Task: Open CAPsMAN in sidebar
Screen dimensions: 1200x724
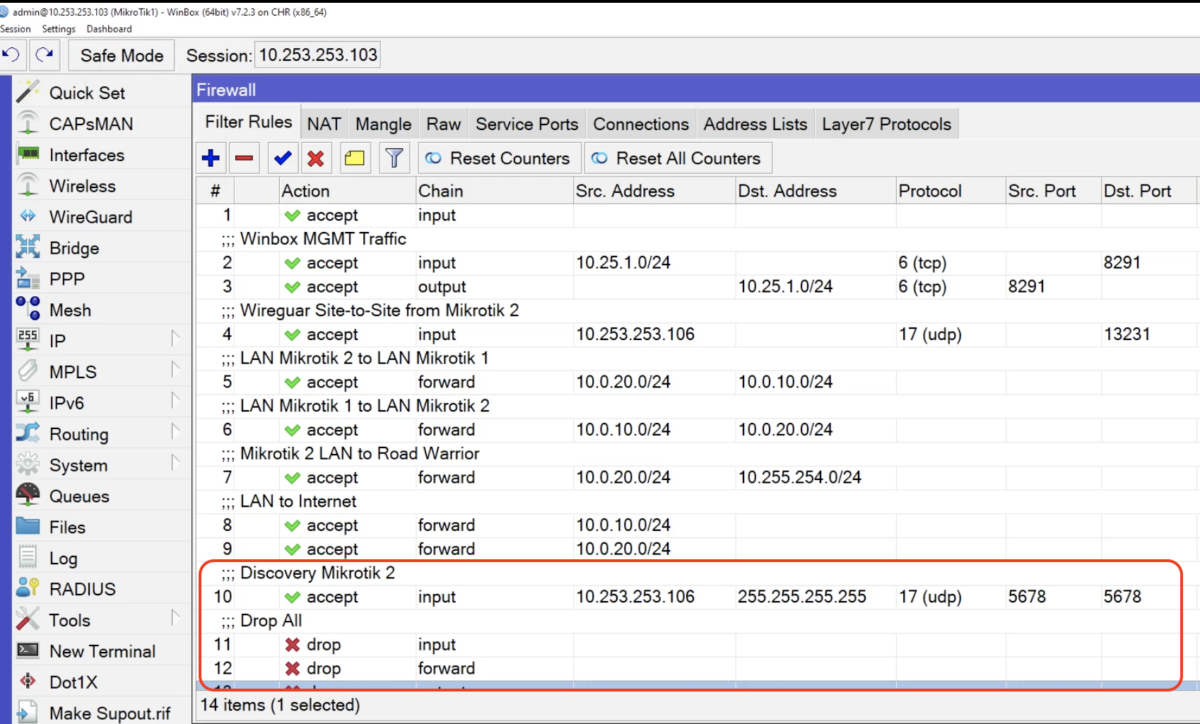Action: [x=91, y=124]
